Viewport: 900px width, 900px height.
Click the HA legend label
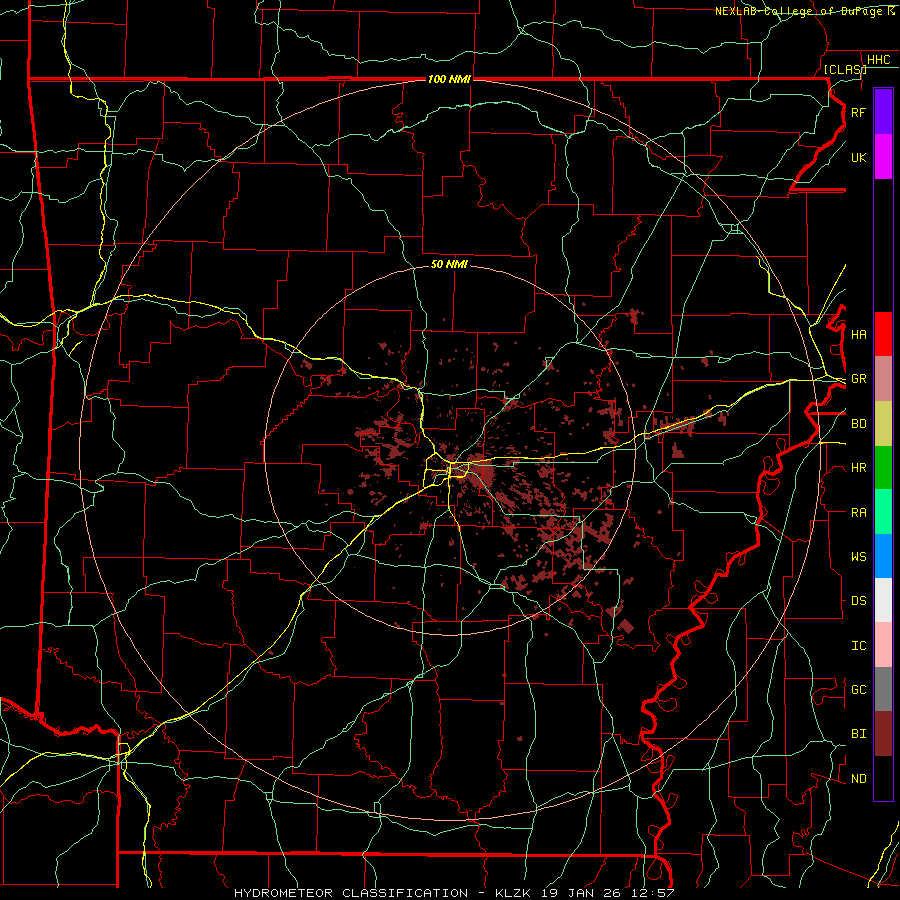coord(858,335)
